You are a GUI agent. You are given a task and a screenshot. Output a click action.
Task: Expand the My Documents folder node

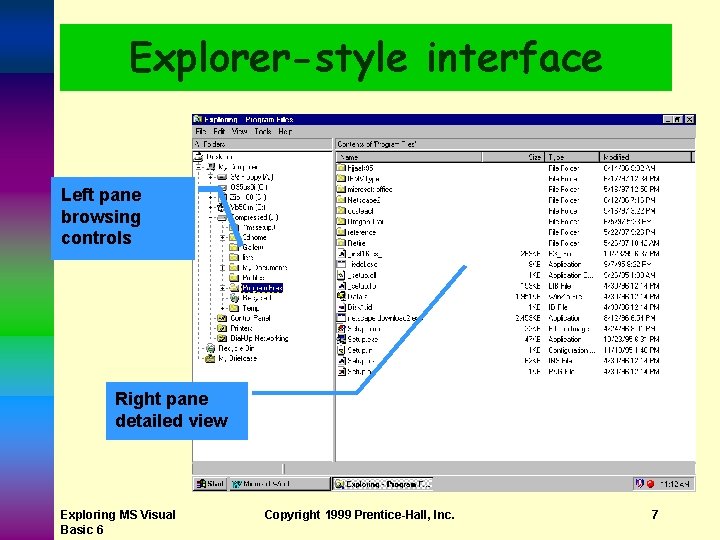coord(223,267)
